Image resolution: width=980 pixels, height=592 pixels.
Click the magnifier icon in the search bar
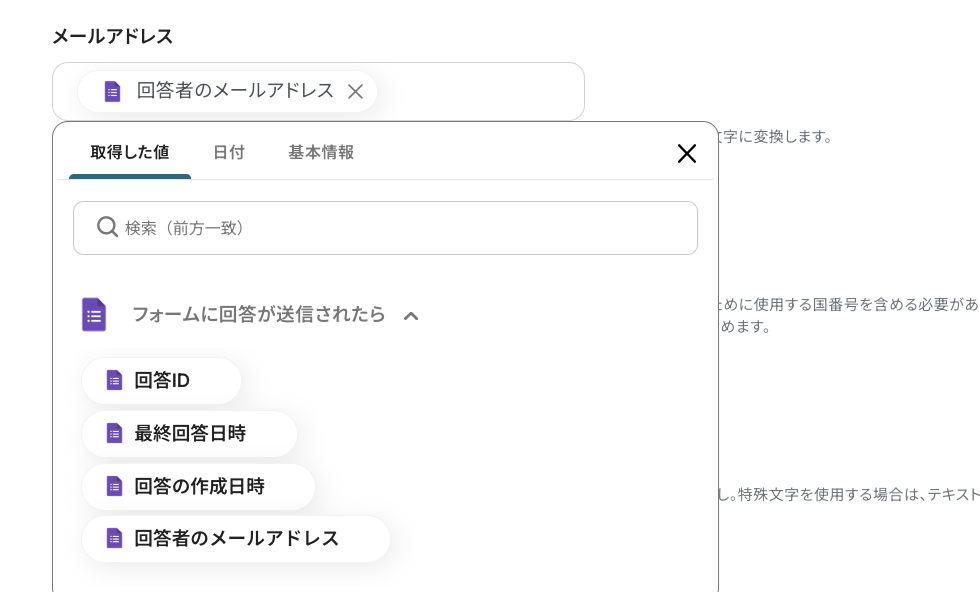pos(108,228)
